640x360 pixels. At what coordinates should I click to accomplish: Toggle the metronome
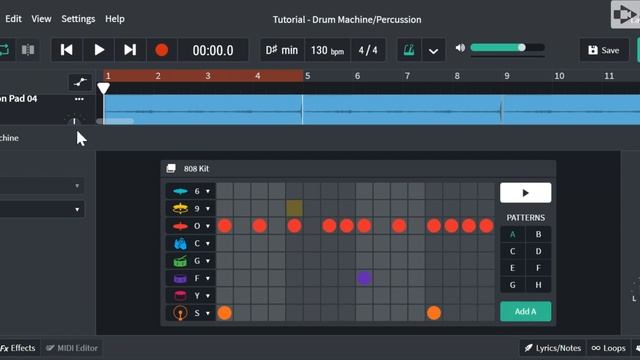tap(409, 50)
